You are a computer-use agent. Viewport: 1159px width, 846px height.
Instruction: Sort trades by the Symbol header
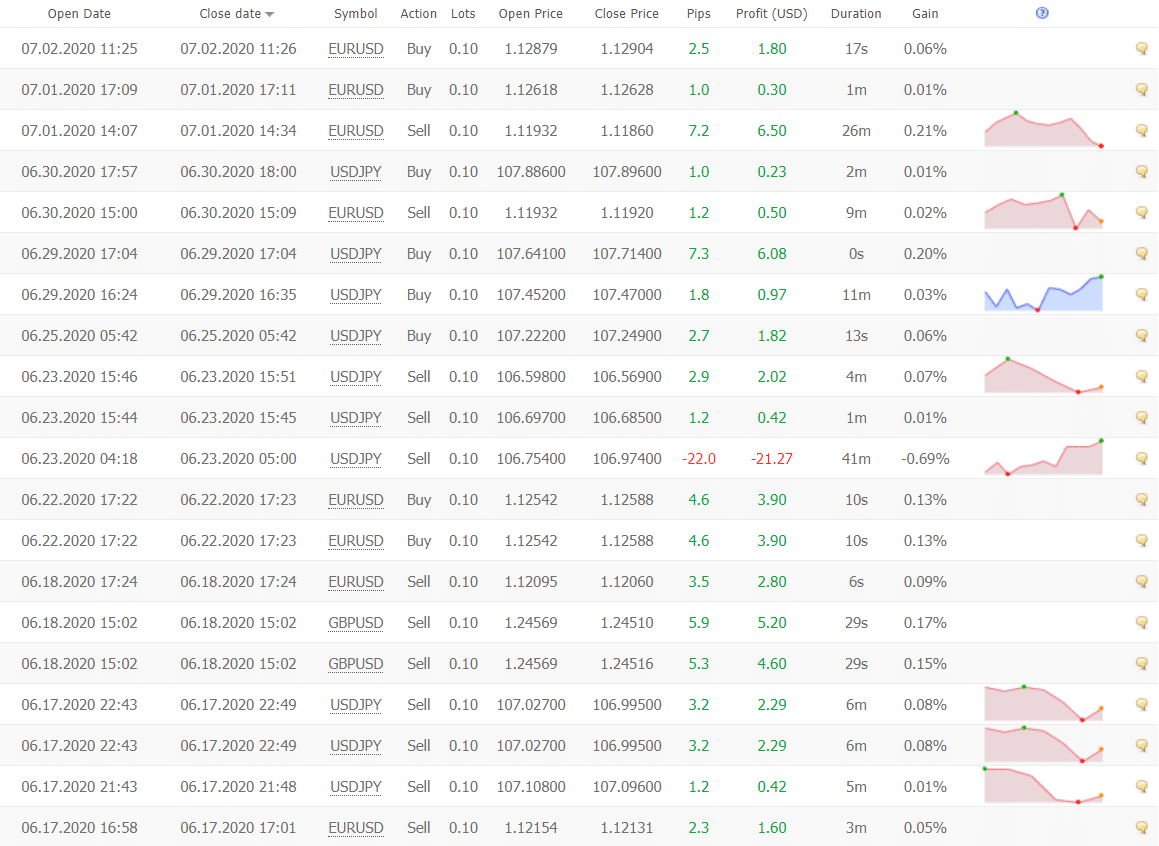tap(355, 14)
